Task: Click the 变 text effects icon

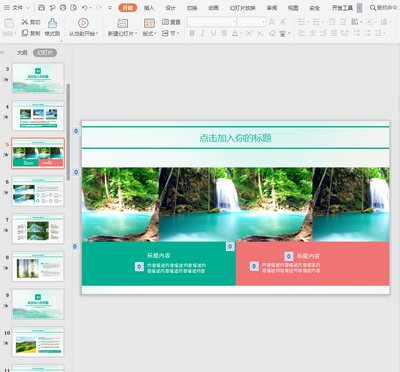Action: 283,33
